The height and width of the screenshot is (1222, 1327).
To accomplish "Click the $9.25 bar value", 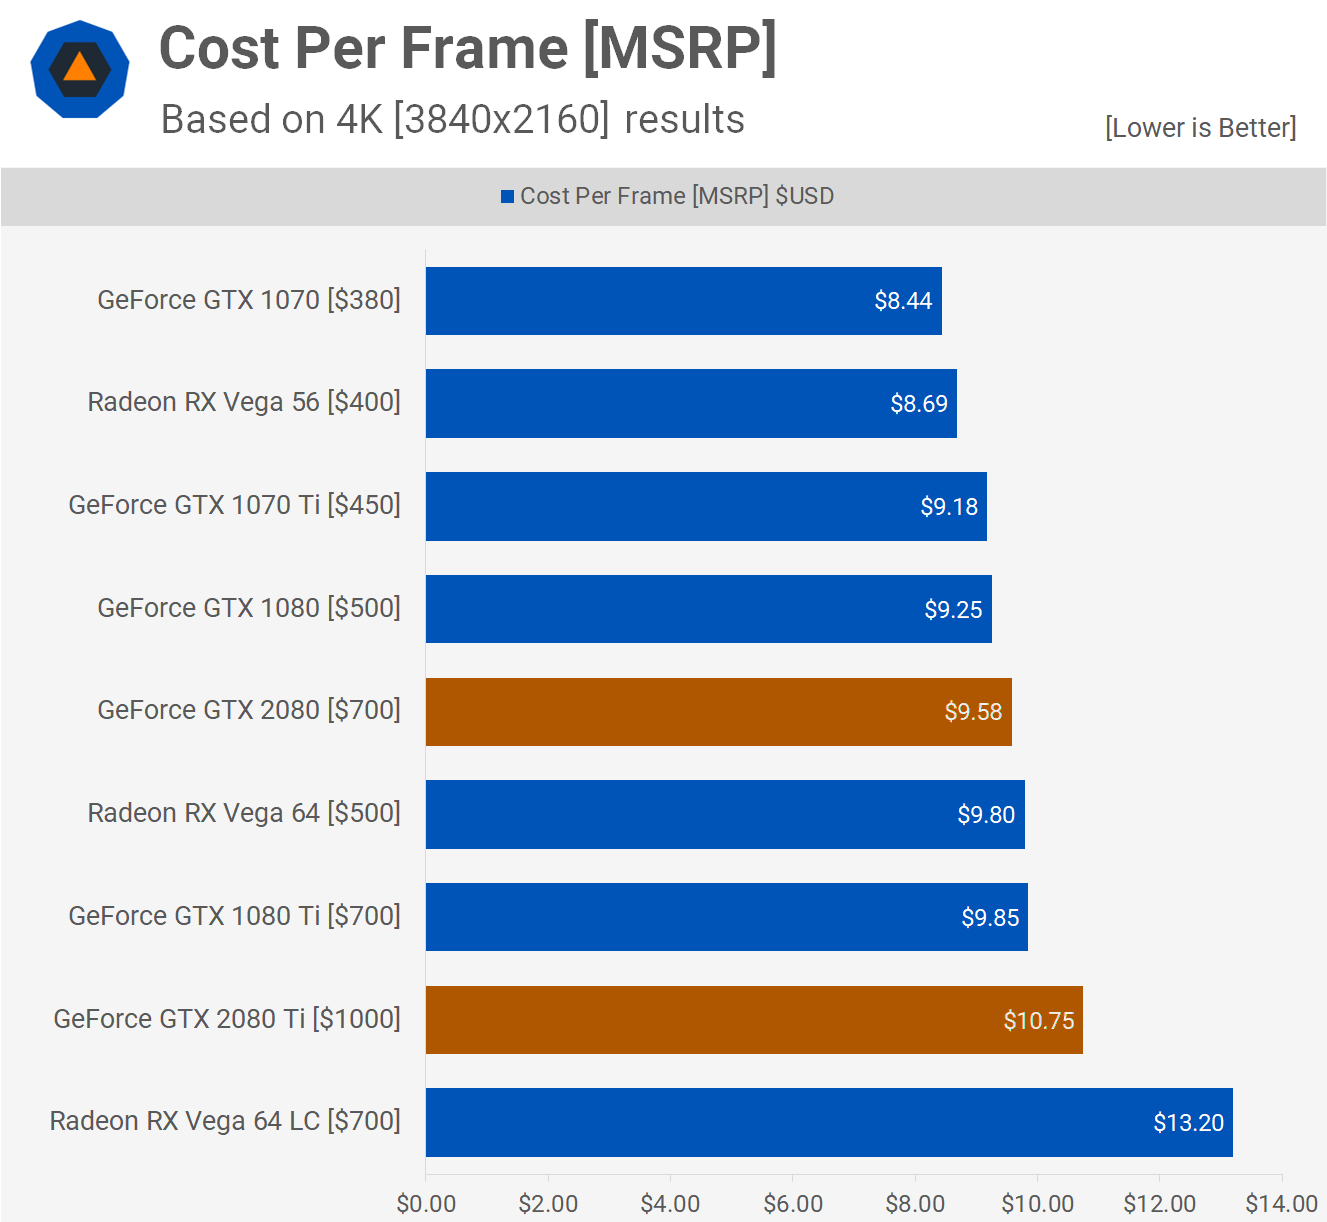I will tap(953, 610).
